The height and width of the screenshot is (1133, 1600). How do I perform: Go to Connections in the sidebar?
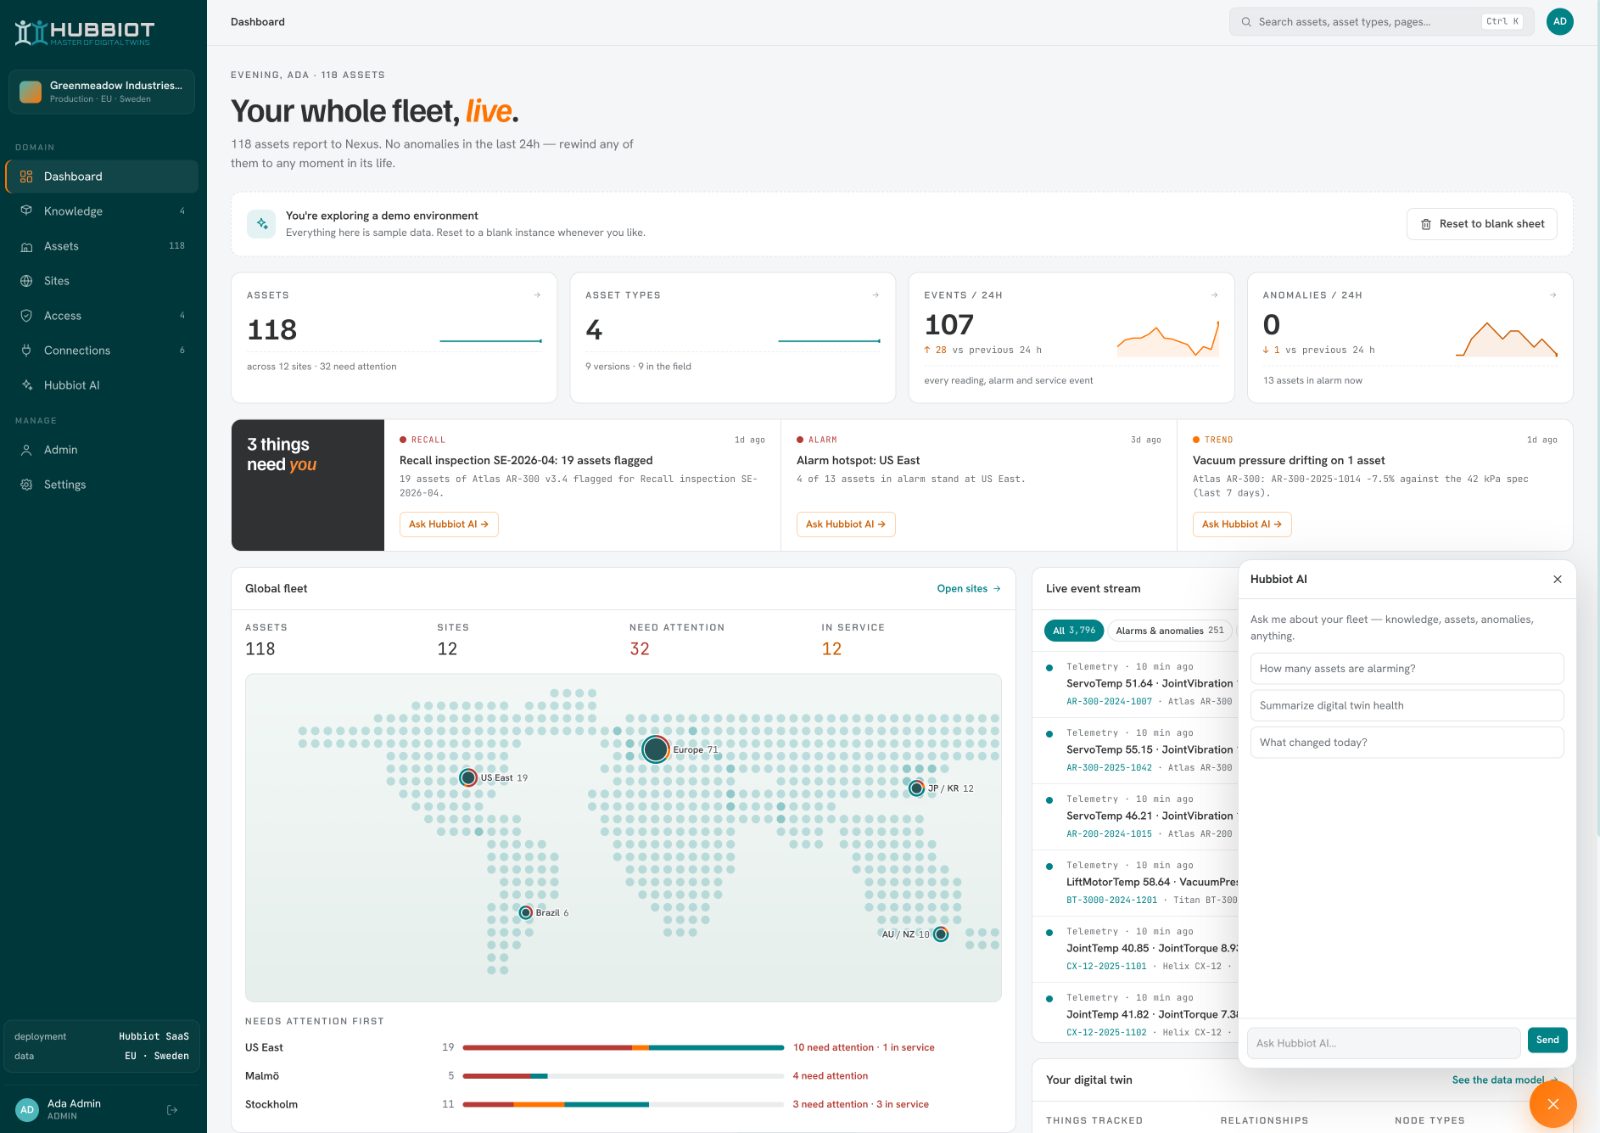(x=101, y=351)
